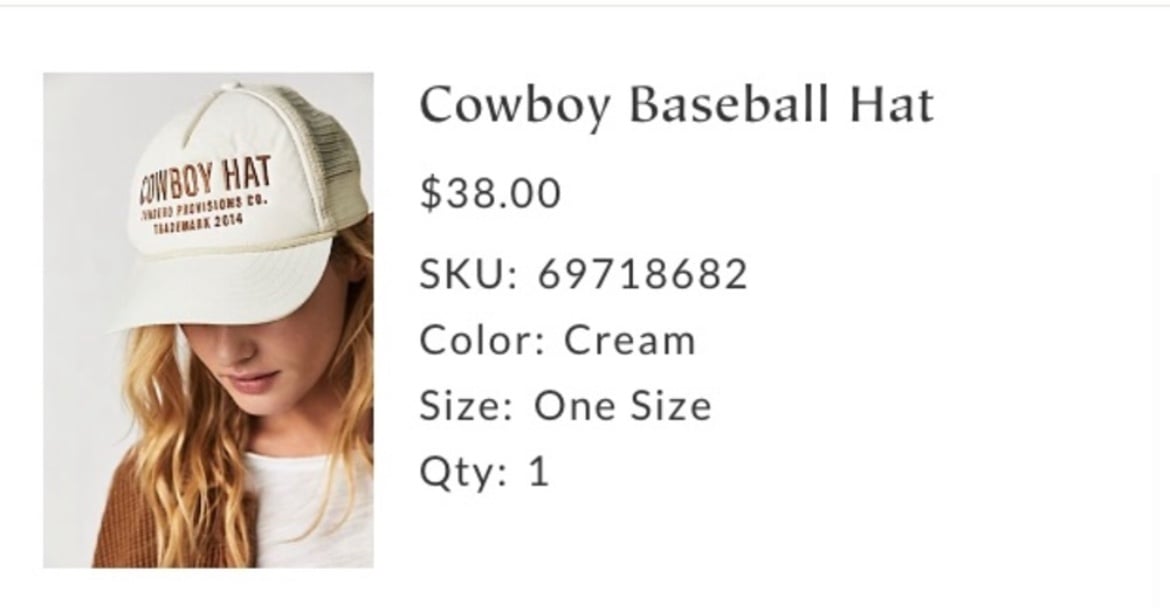Select the Cream color value
The image size is (1170, 608).
(x=629, y=340)
